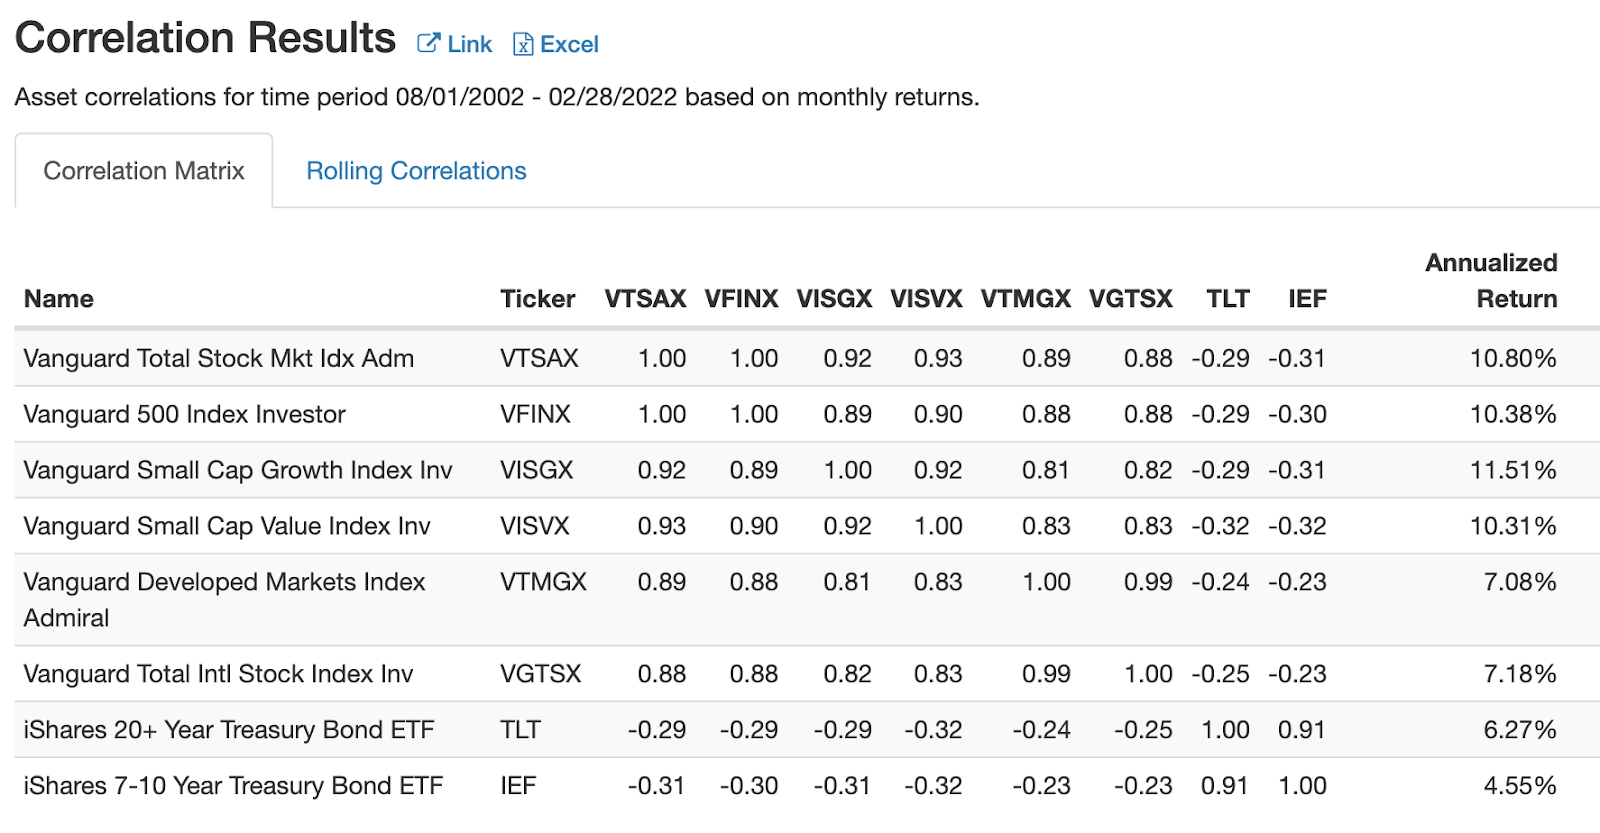This screenshot has width=1600, height=833.
Task: Click the VGTSX ticker in row
Action: click(x=540, y=674)
